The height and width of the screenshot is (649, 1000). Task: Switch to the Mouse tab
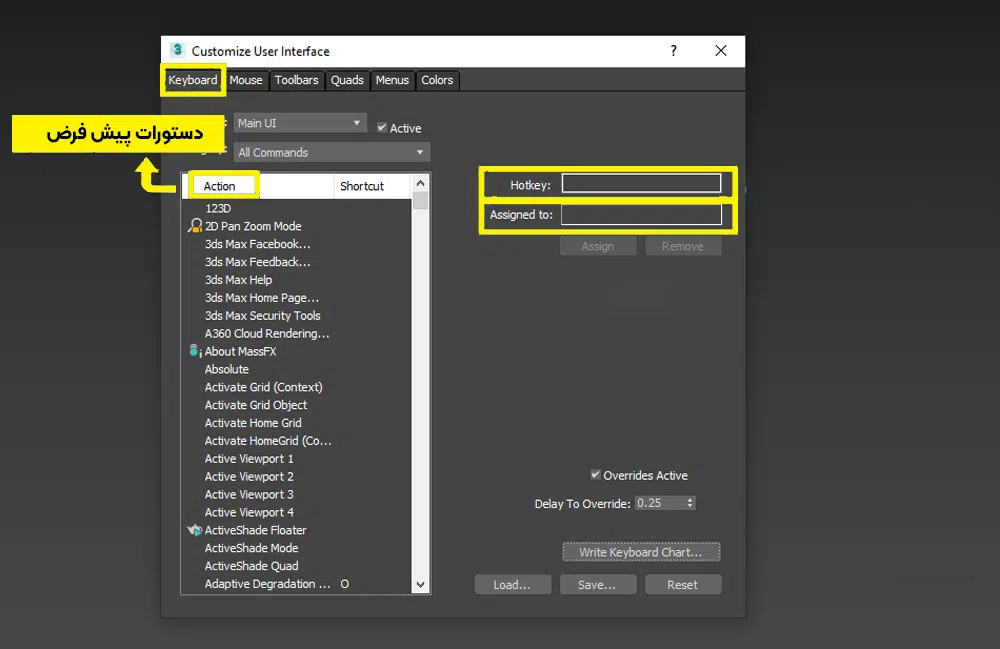[x=246, y=80]
